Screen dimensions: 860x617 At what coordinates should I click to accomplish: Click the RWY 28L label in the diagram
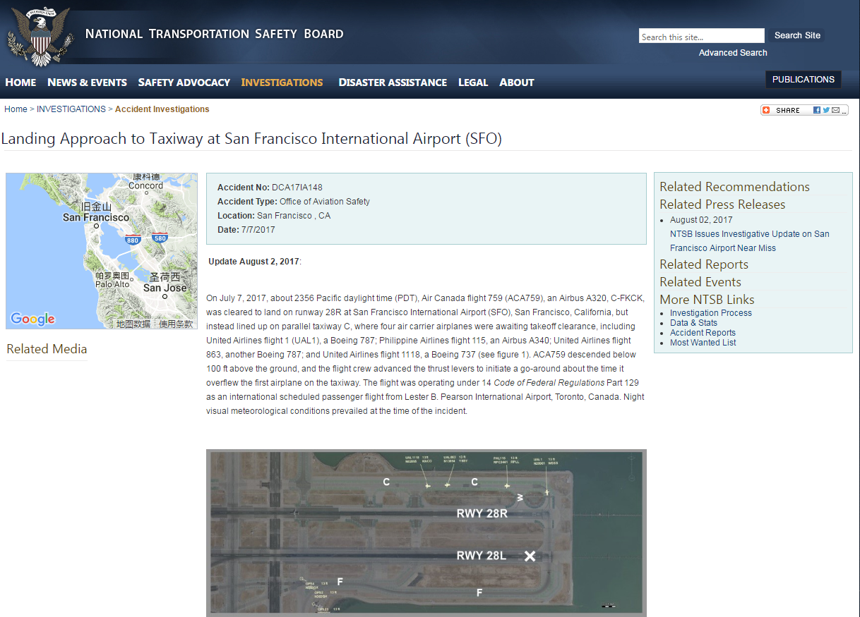pos(481,556)
